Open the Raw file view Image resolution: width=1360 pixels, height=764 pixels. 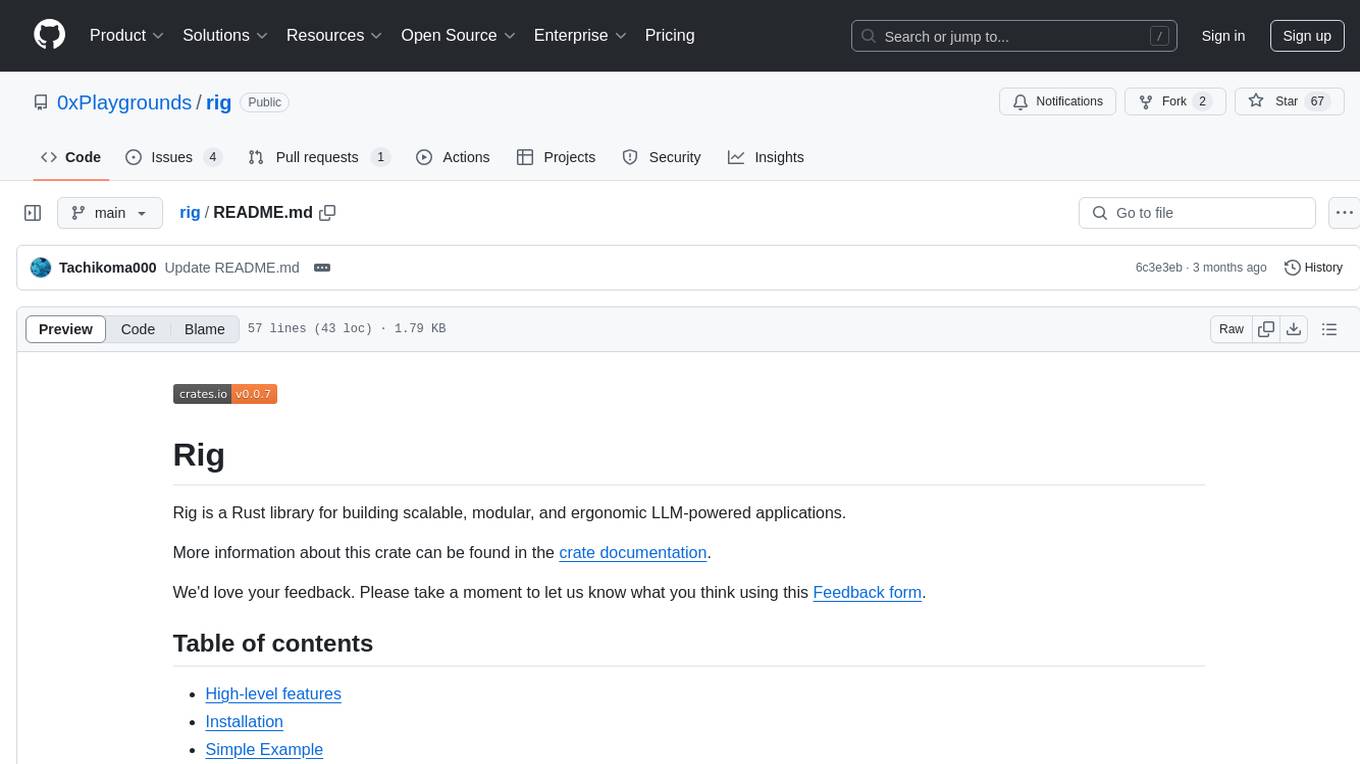[1231, 329]
